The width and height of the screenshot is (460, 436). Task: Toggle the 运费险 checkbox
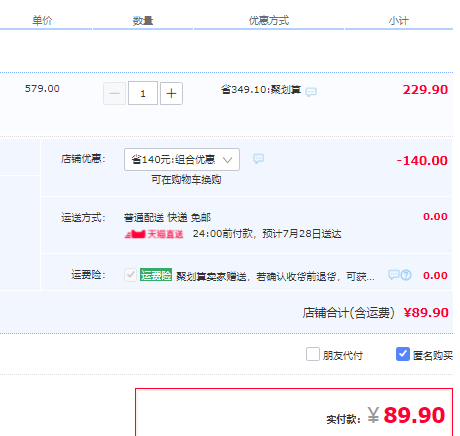click(130, 275)
